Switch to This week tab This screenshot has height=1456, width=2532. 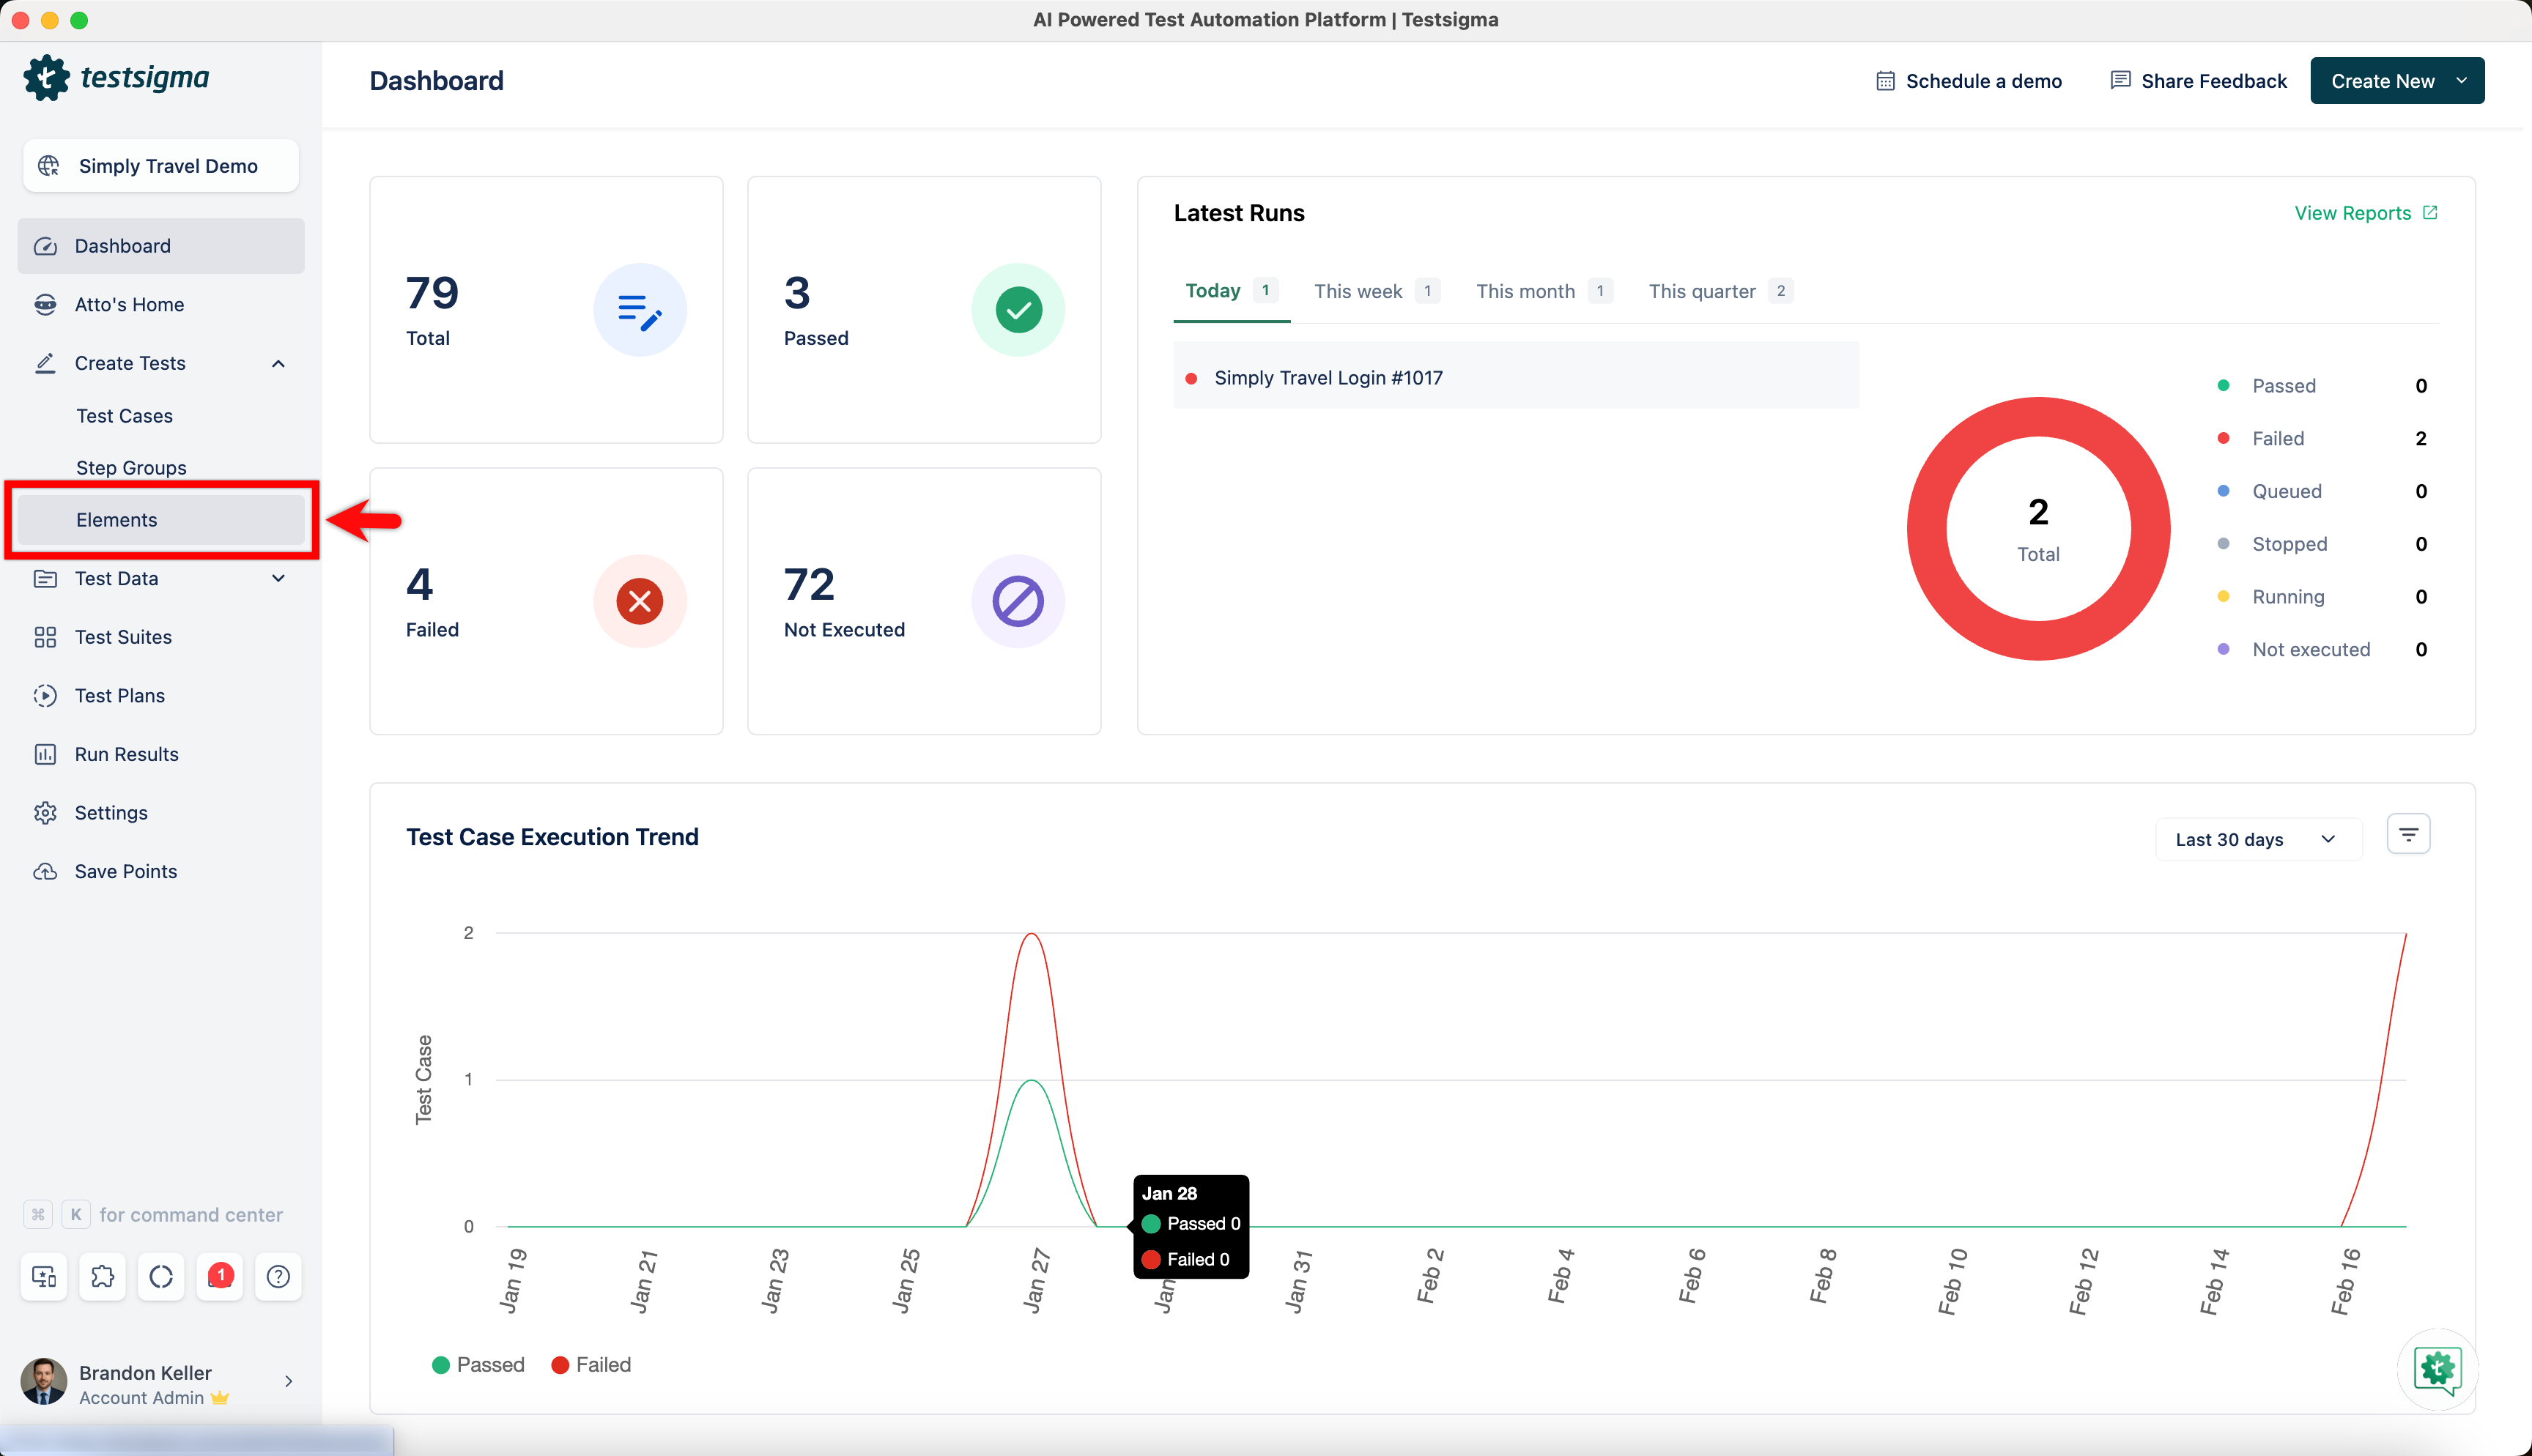click(1358, 291)
